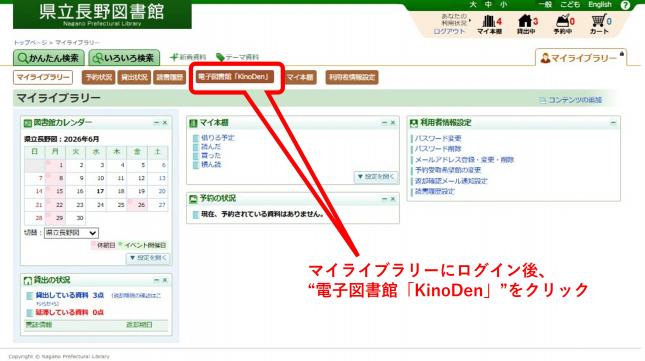Switch to こども kids mode

click(x=570, y=5)
